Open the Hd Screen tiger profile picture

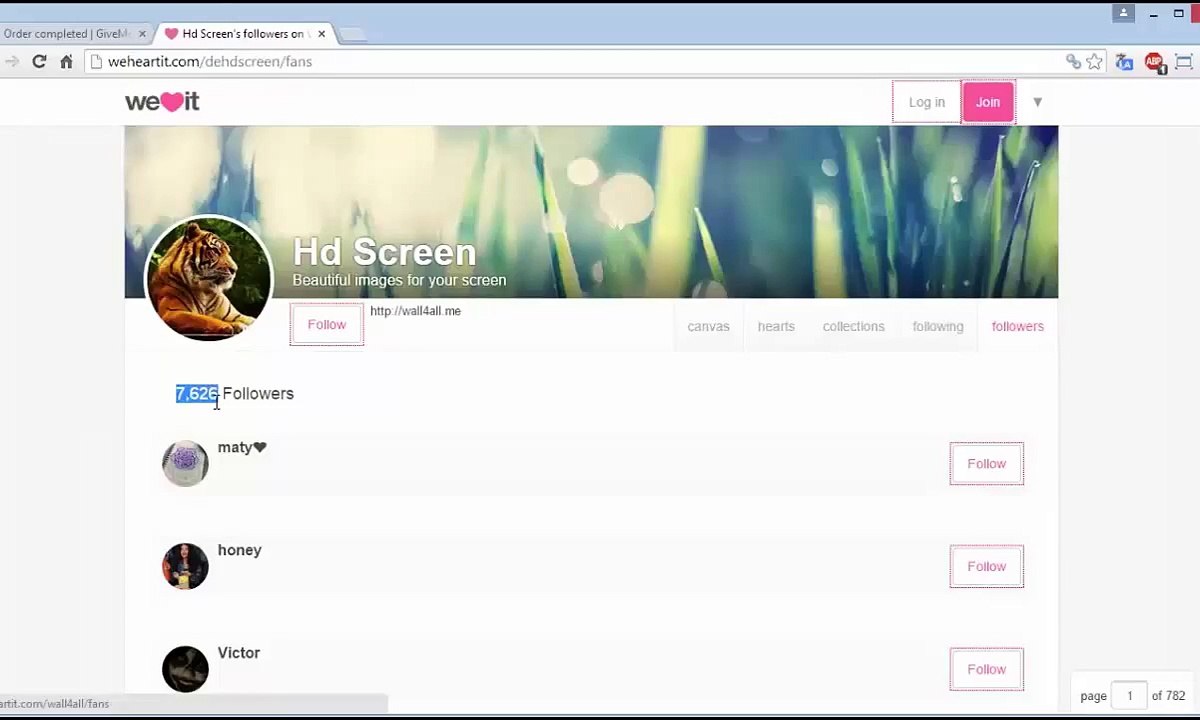209,278
